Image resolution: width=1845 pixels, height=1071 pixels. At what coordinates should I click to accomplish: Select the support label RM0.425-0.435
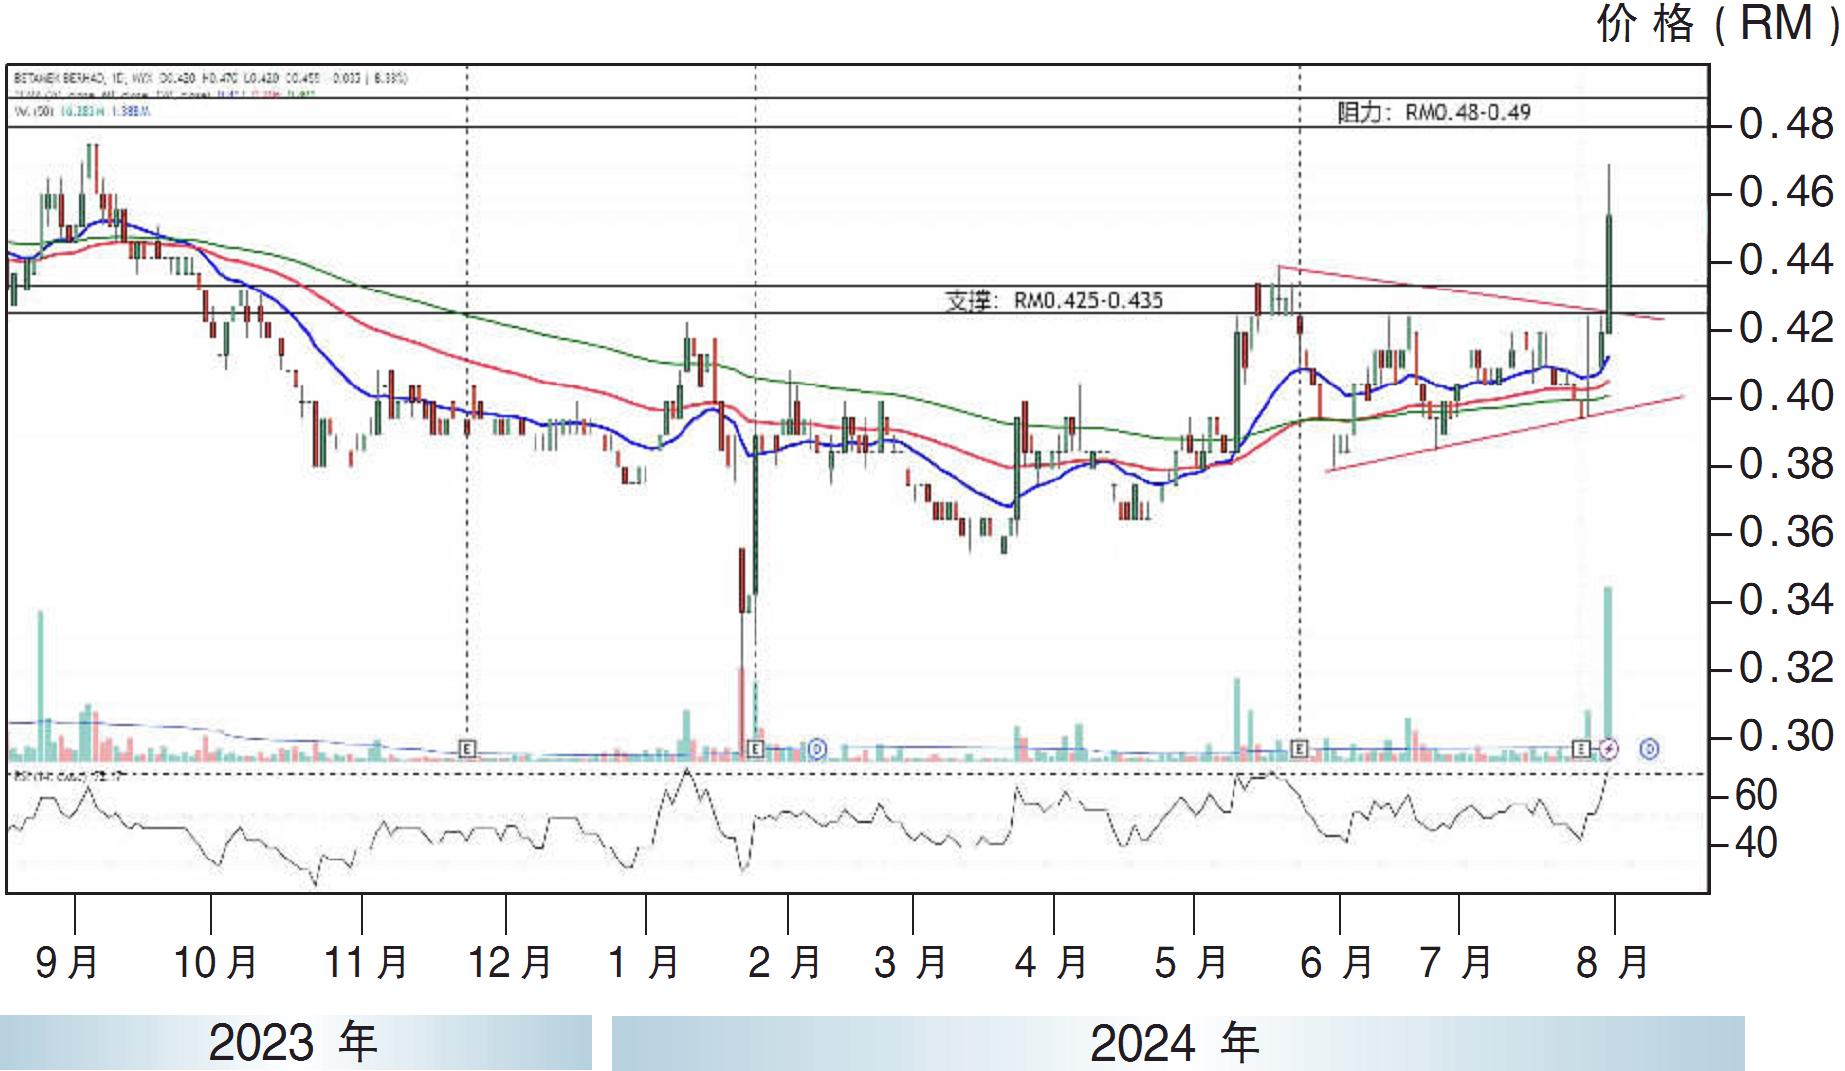(x=1054, y=300)
